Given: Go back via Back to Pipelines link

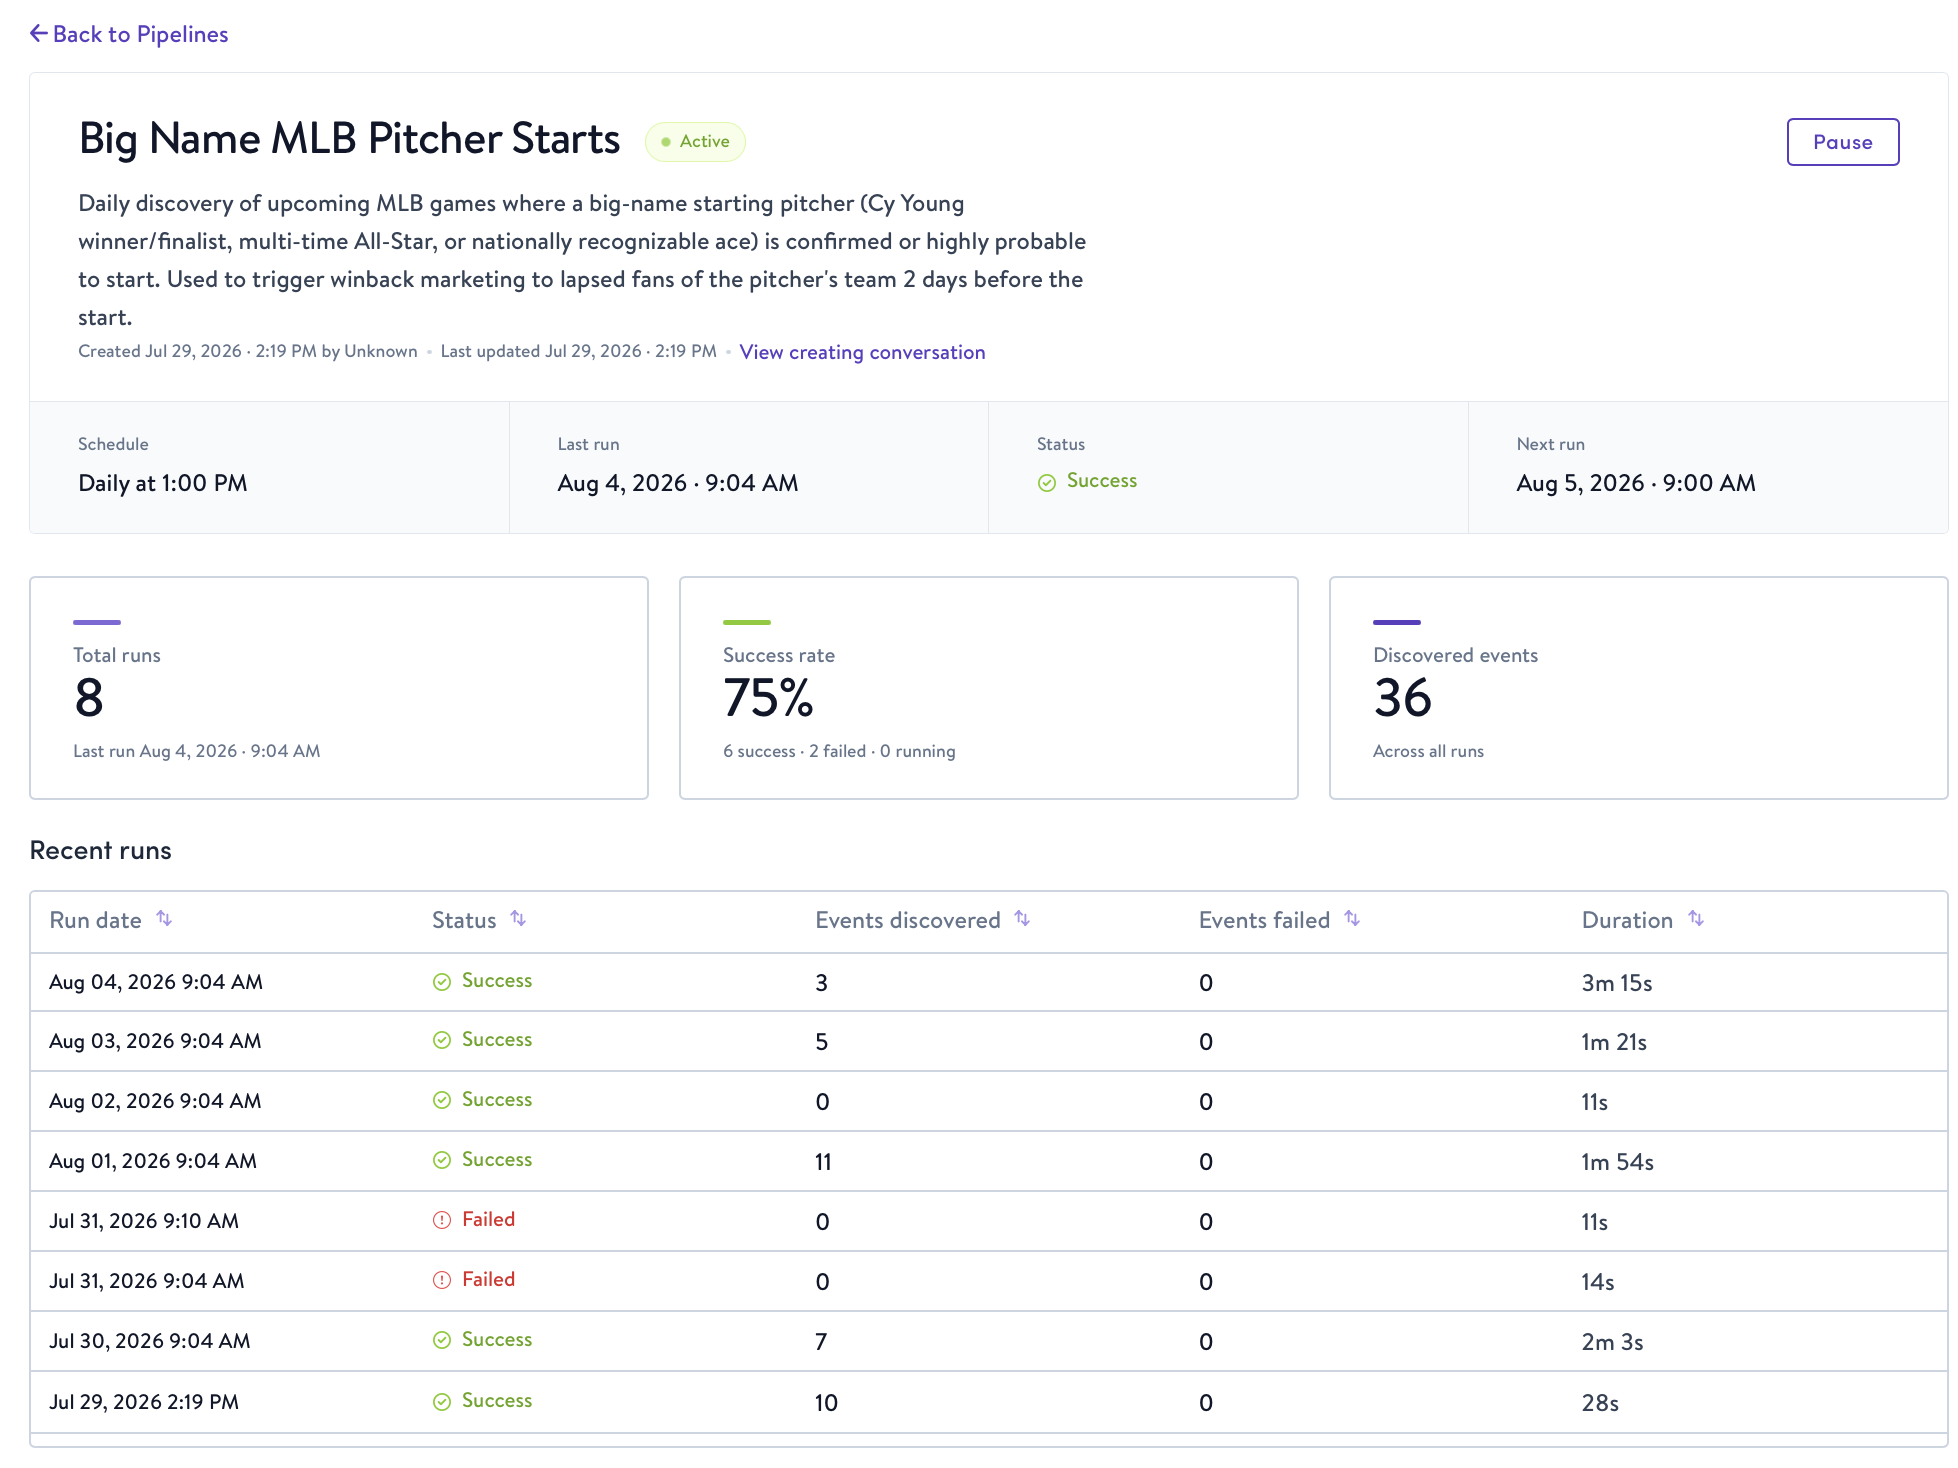Looking at the screenshot, I should pos(129,34).
